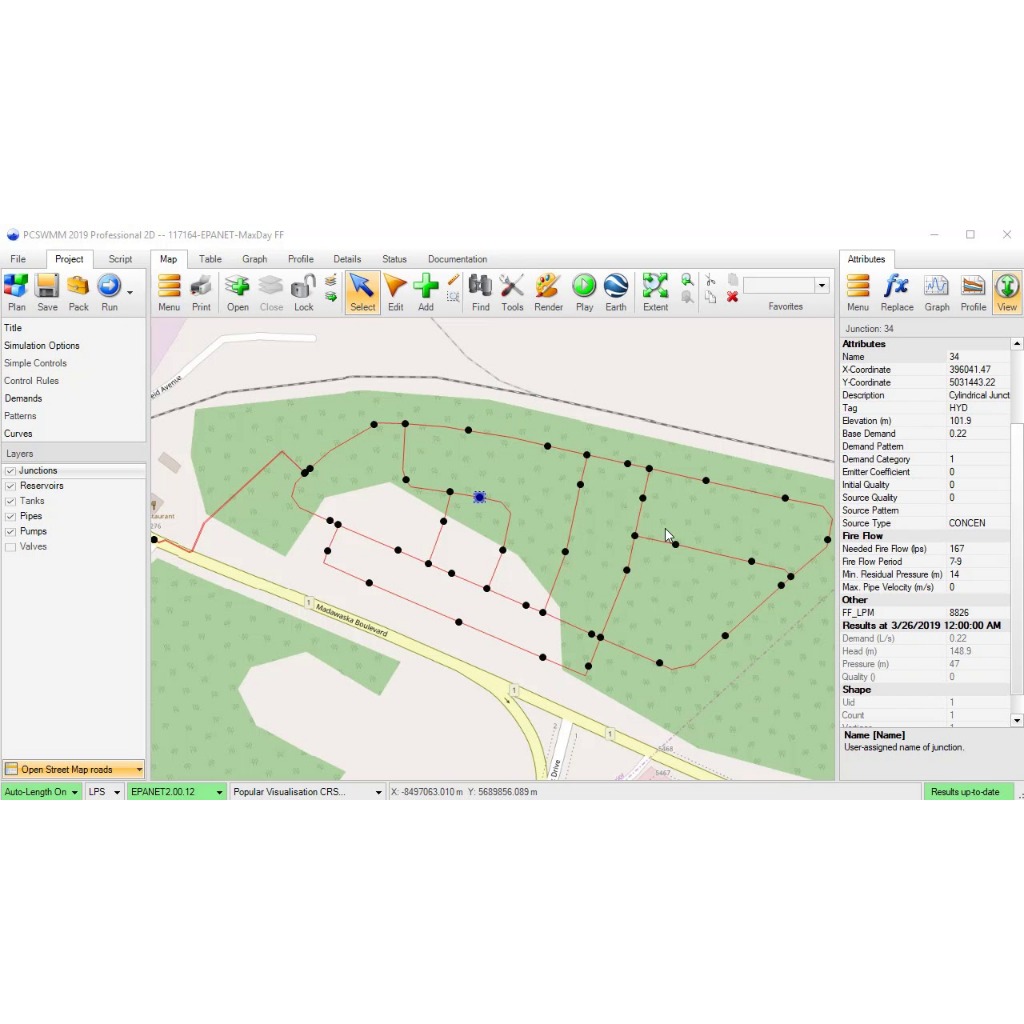
Task: Switch to the Table tab
Action: (x=210, y=259)
